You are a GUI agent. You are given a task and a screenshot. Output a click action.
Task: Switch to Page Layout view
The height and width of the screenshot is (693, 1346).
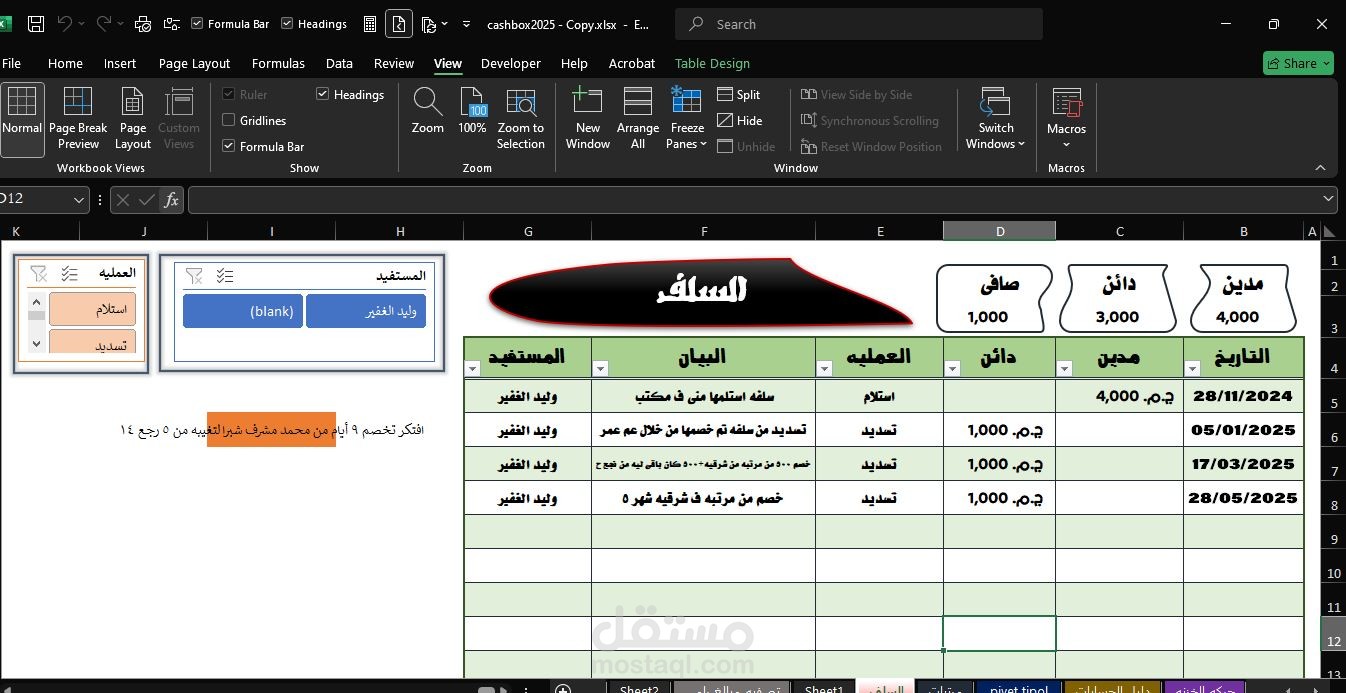(x=133, y=119)
